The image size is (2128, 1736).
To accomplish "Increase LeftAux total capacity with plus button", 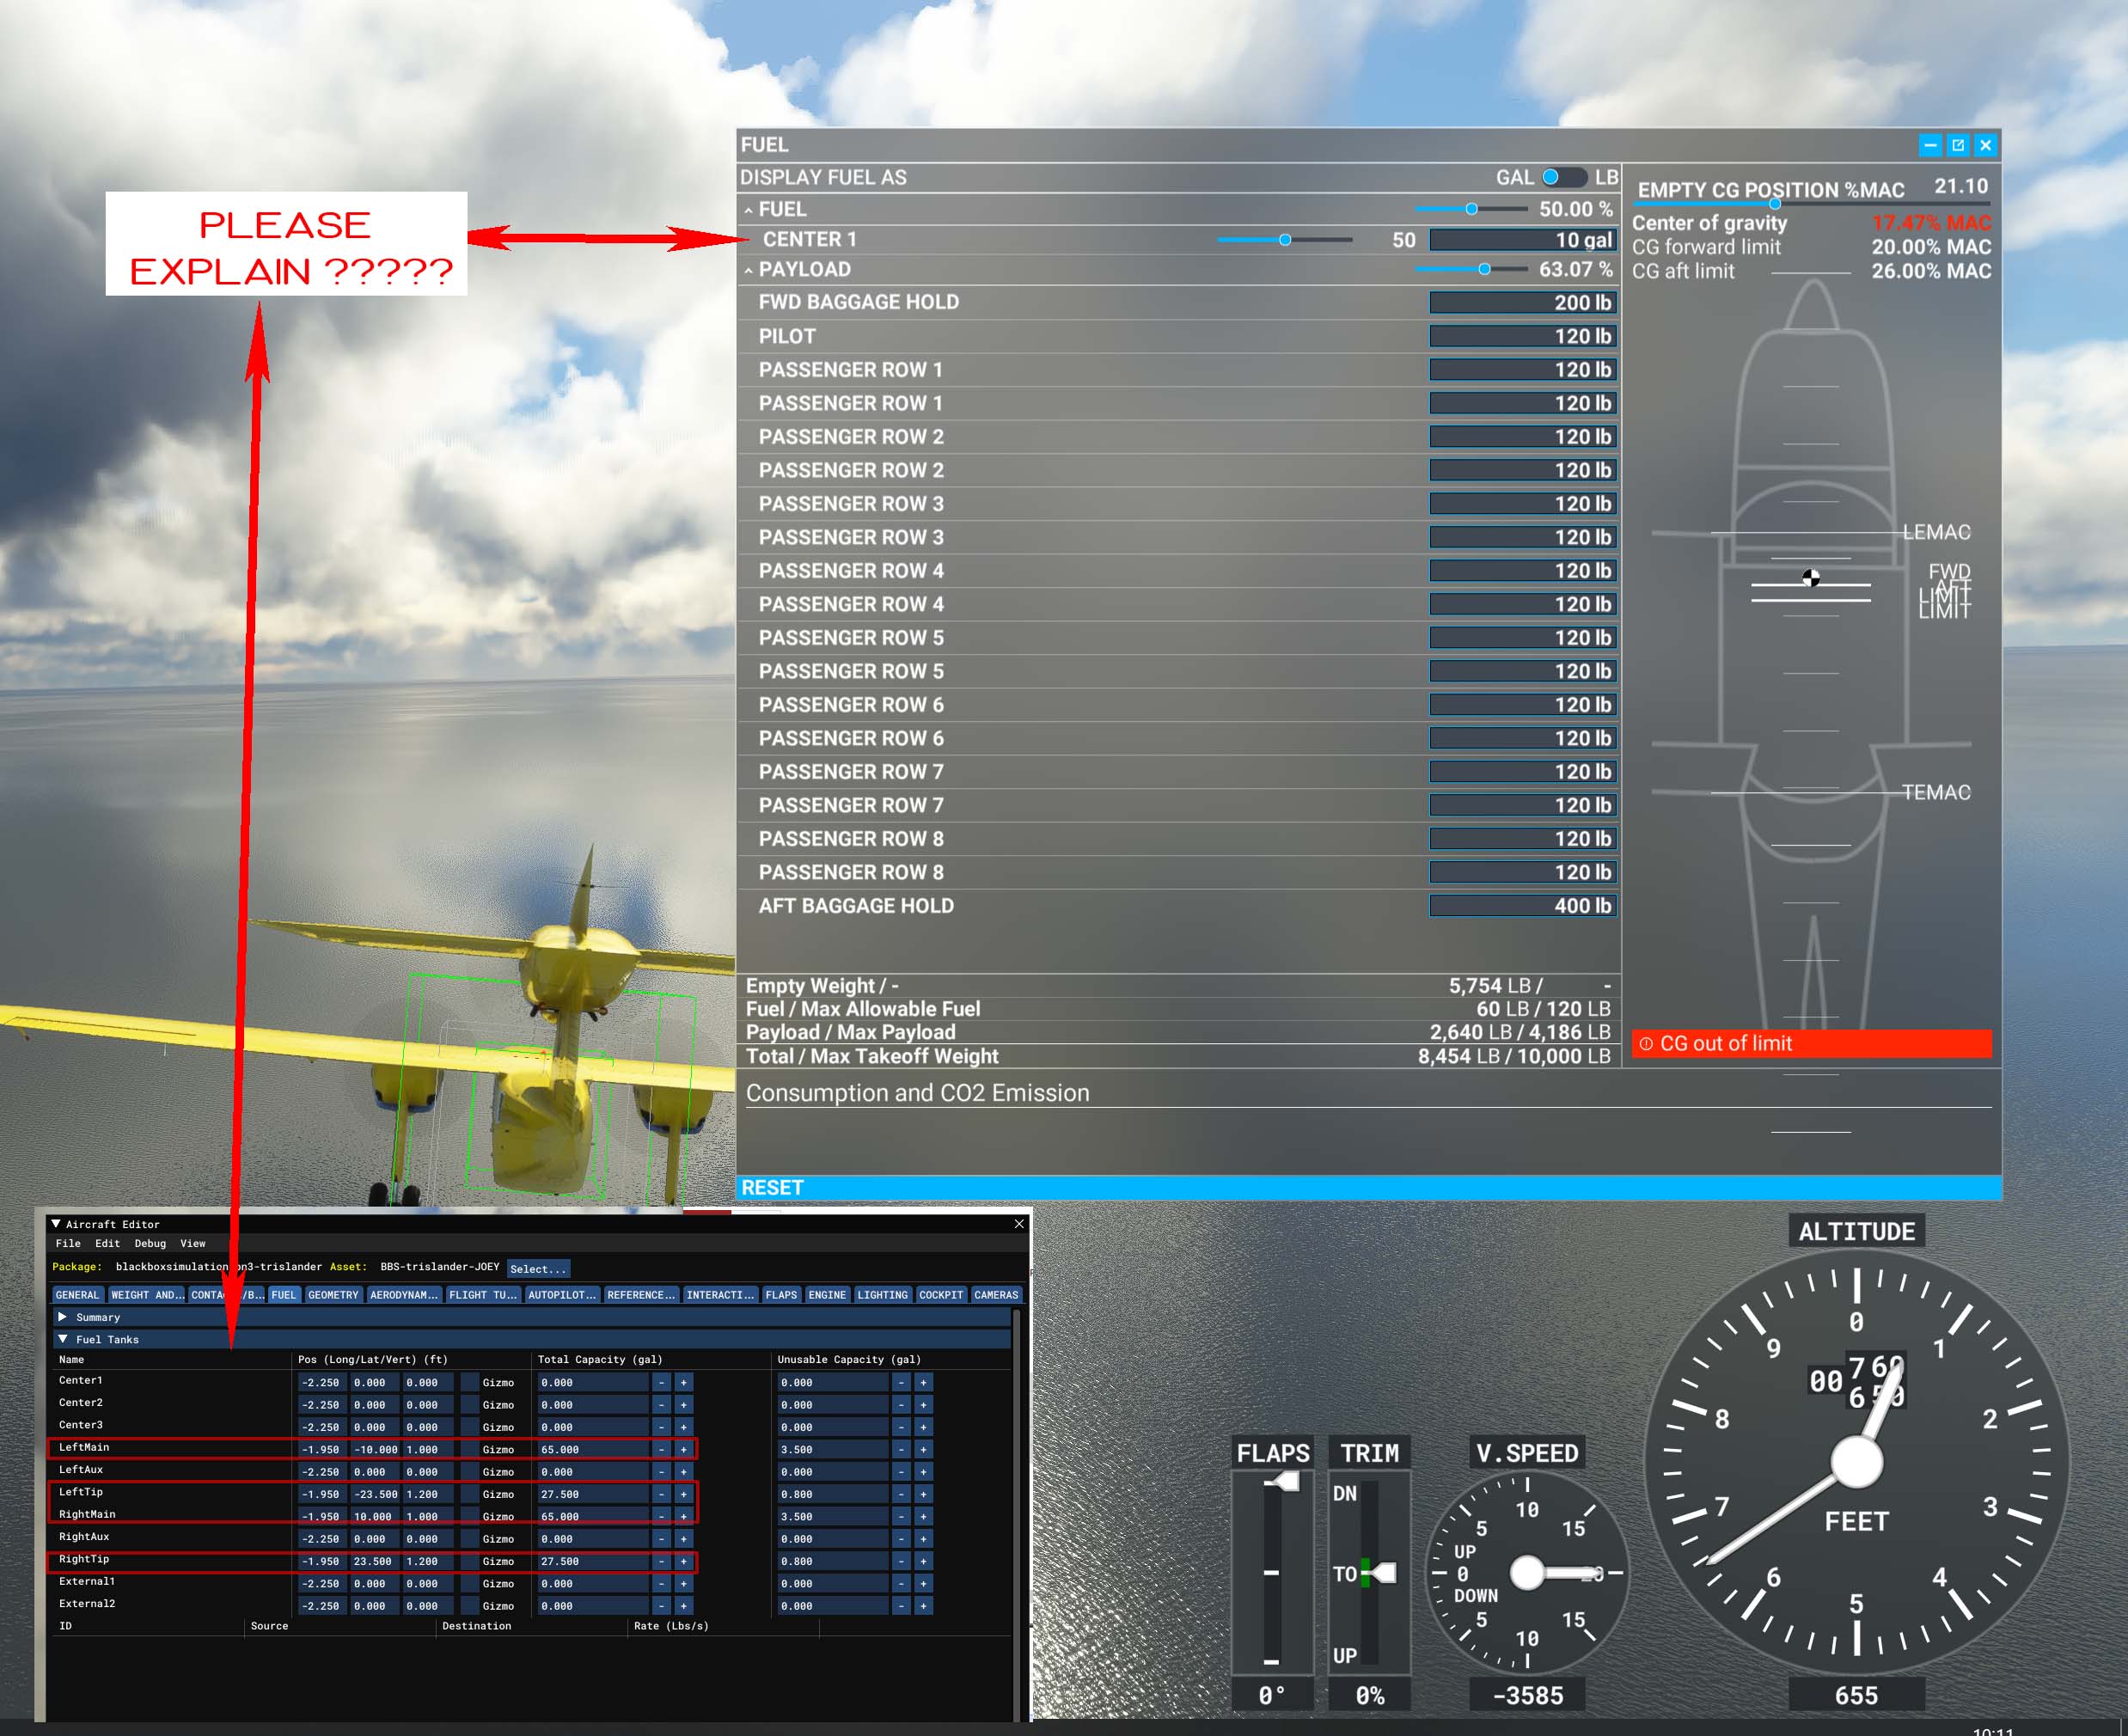I will tap(684, 1472).
